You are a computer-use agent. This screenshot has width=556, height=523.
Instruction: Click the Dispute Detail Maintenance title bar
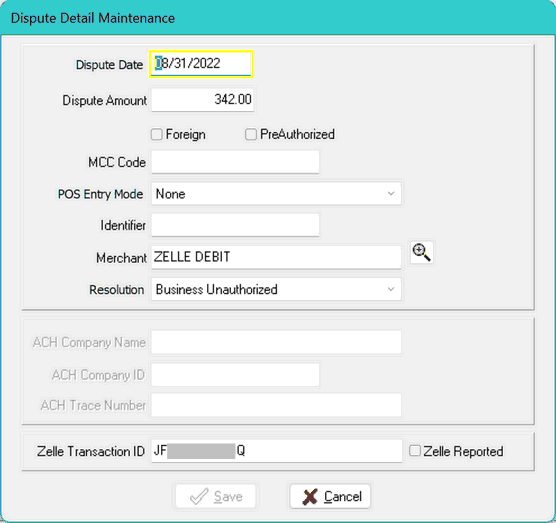tap(278, 18)
